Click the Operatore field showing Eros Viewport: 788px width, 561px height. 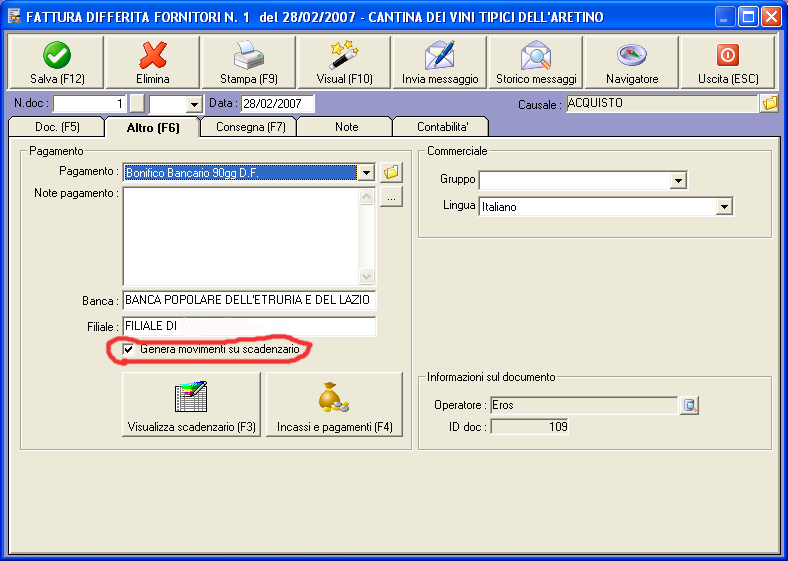[584, 405]
